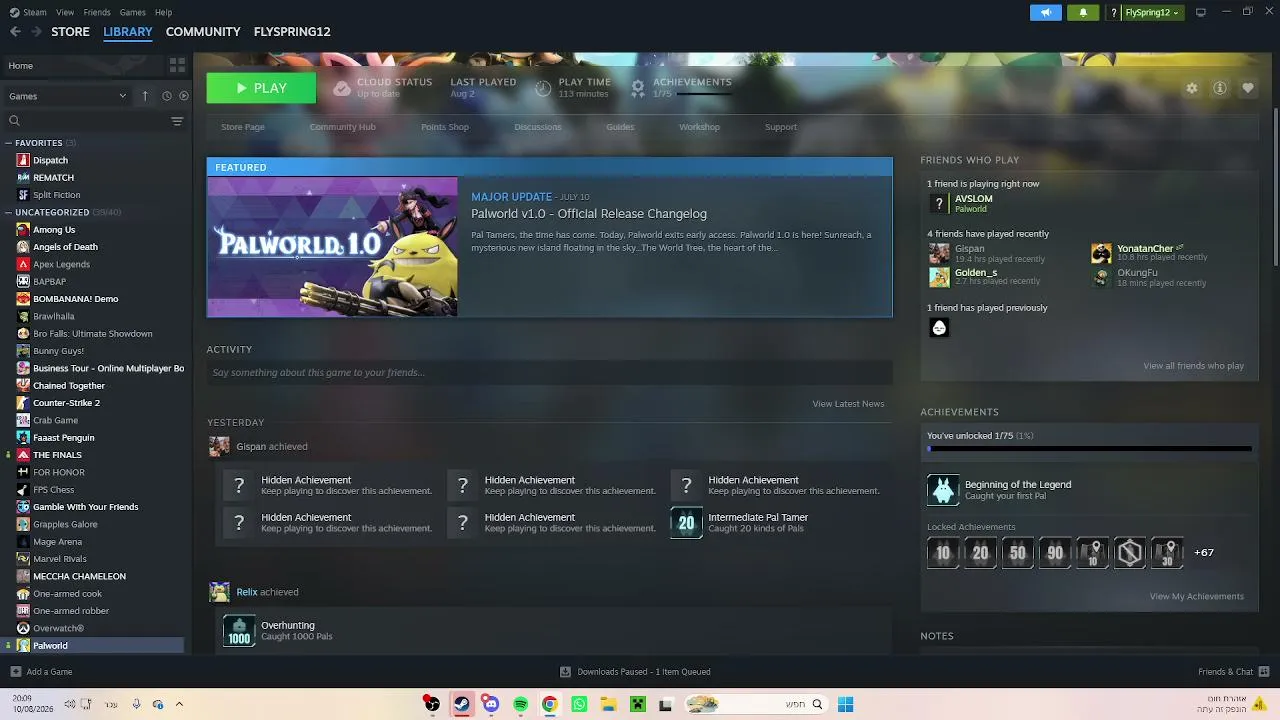The height and width of the screenshot is (720, 1280).
Task: Collapse the UNCATEGORIZED category
Action: [x=8, y=212]
